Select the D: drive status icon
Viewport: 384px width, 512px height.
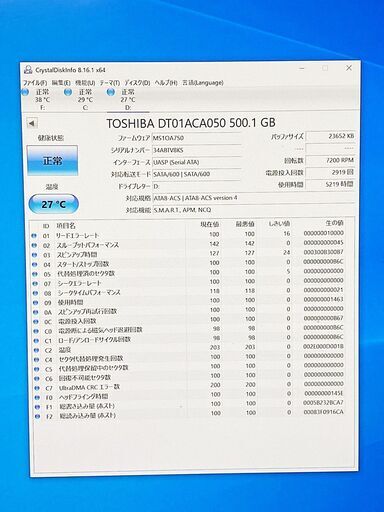coord(111,92)
